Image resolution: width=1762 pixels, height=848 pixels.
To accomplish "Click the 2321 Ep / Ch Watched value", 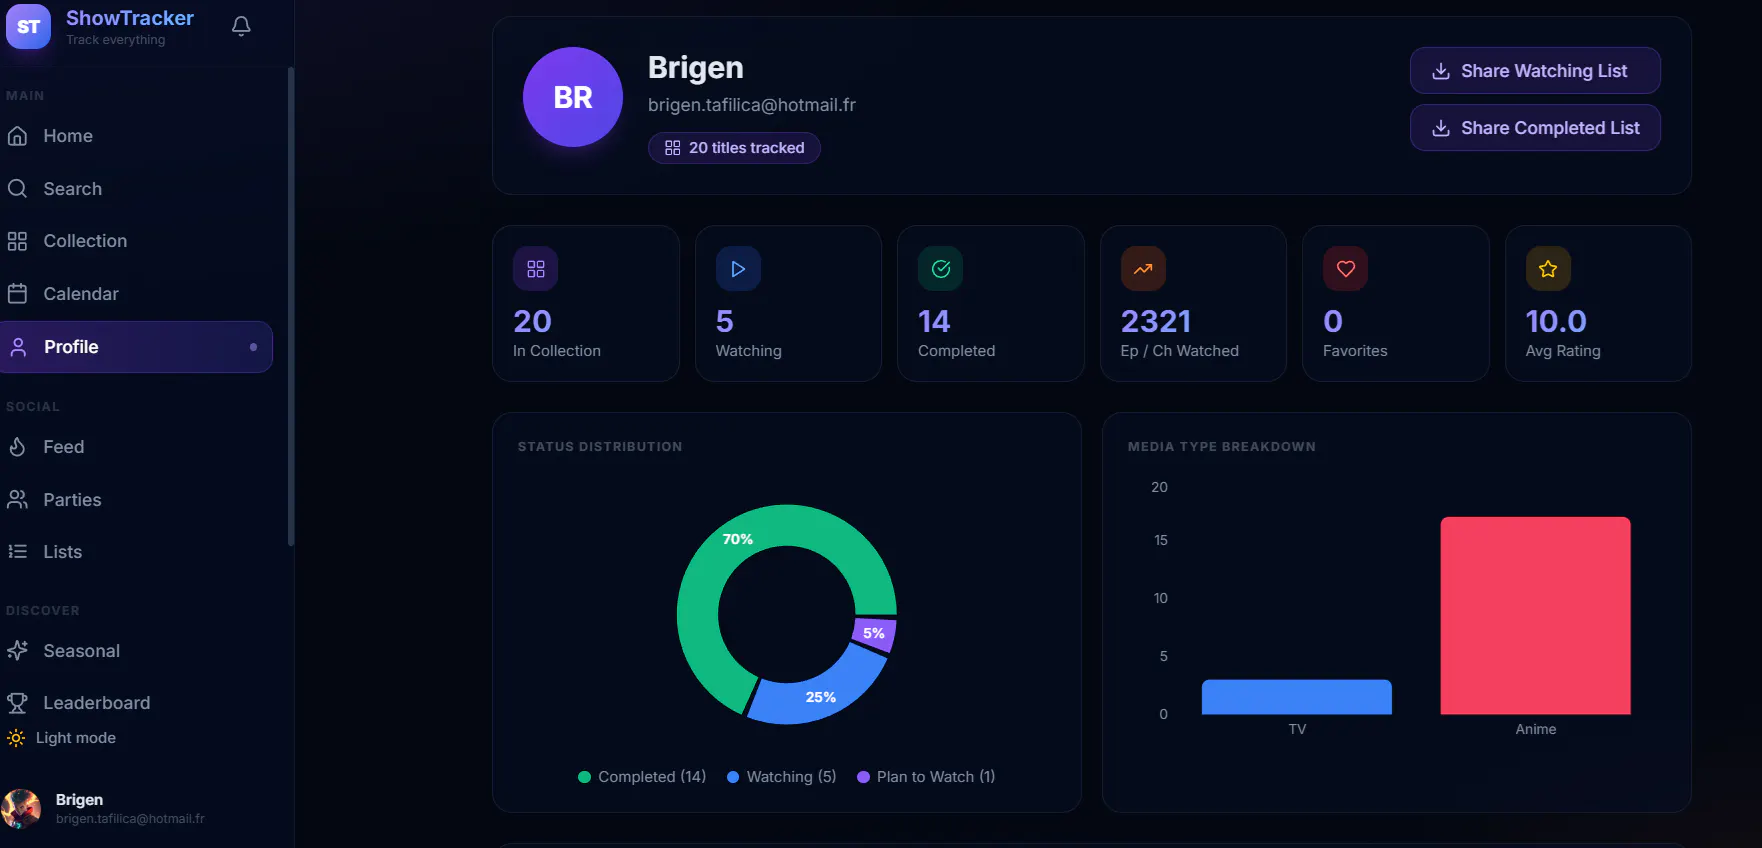I will (x=1156, y=321).
